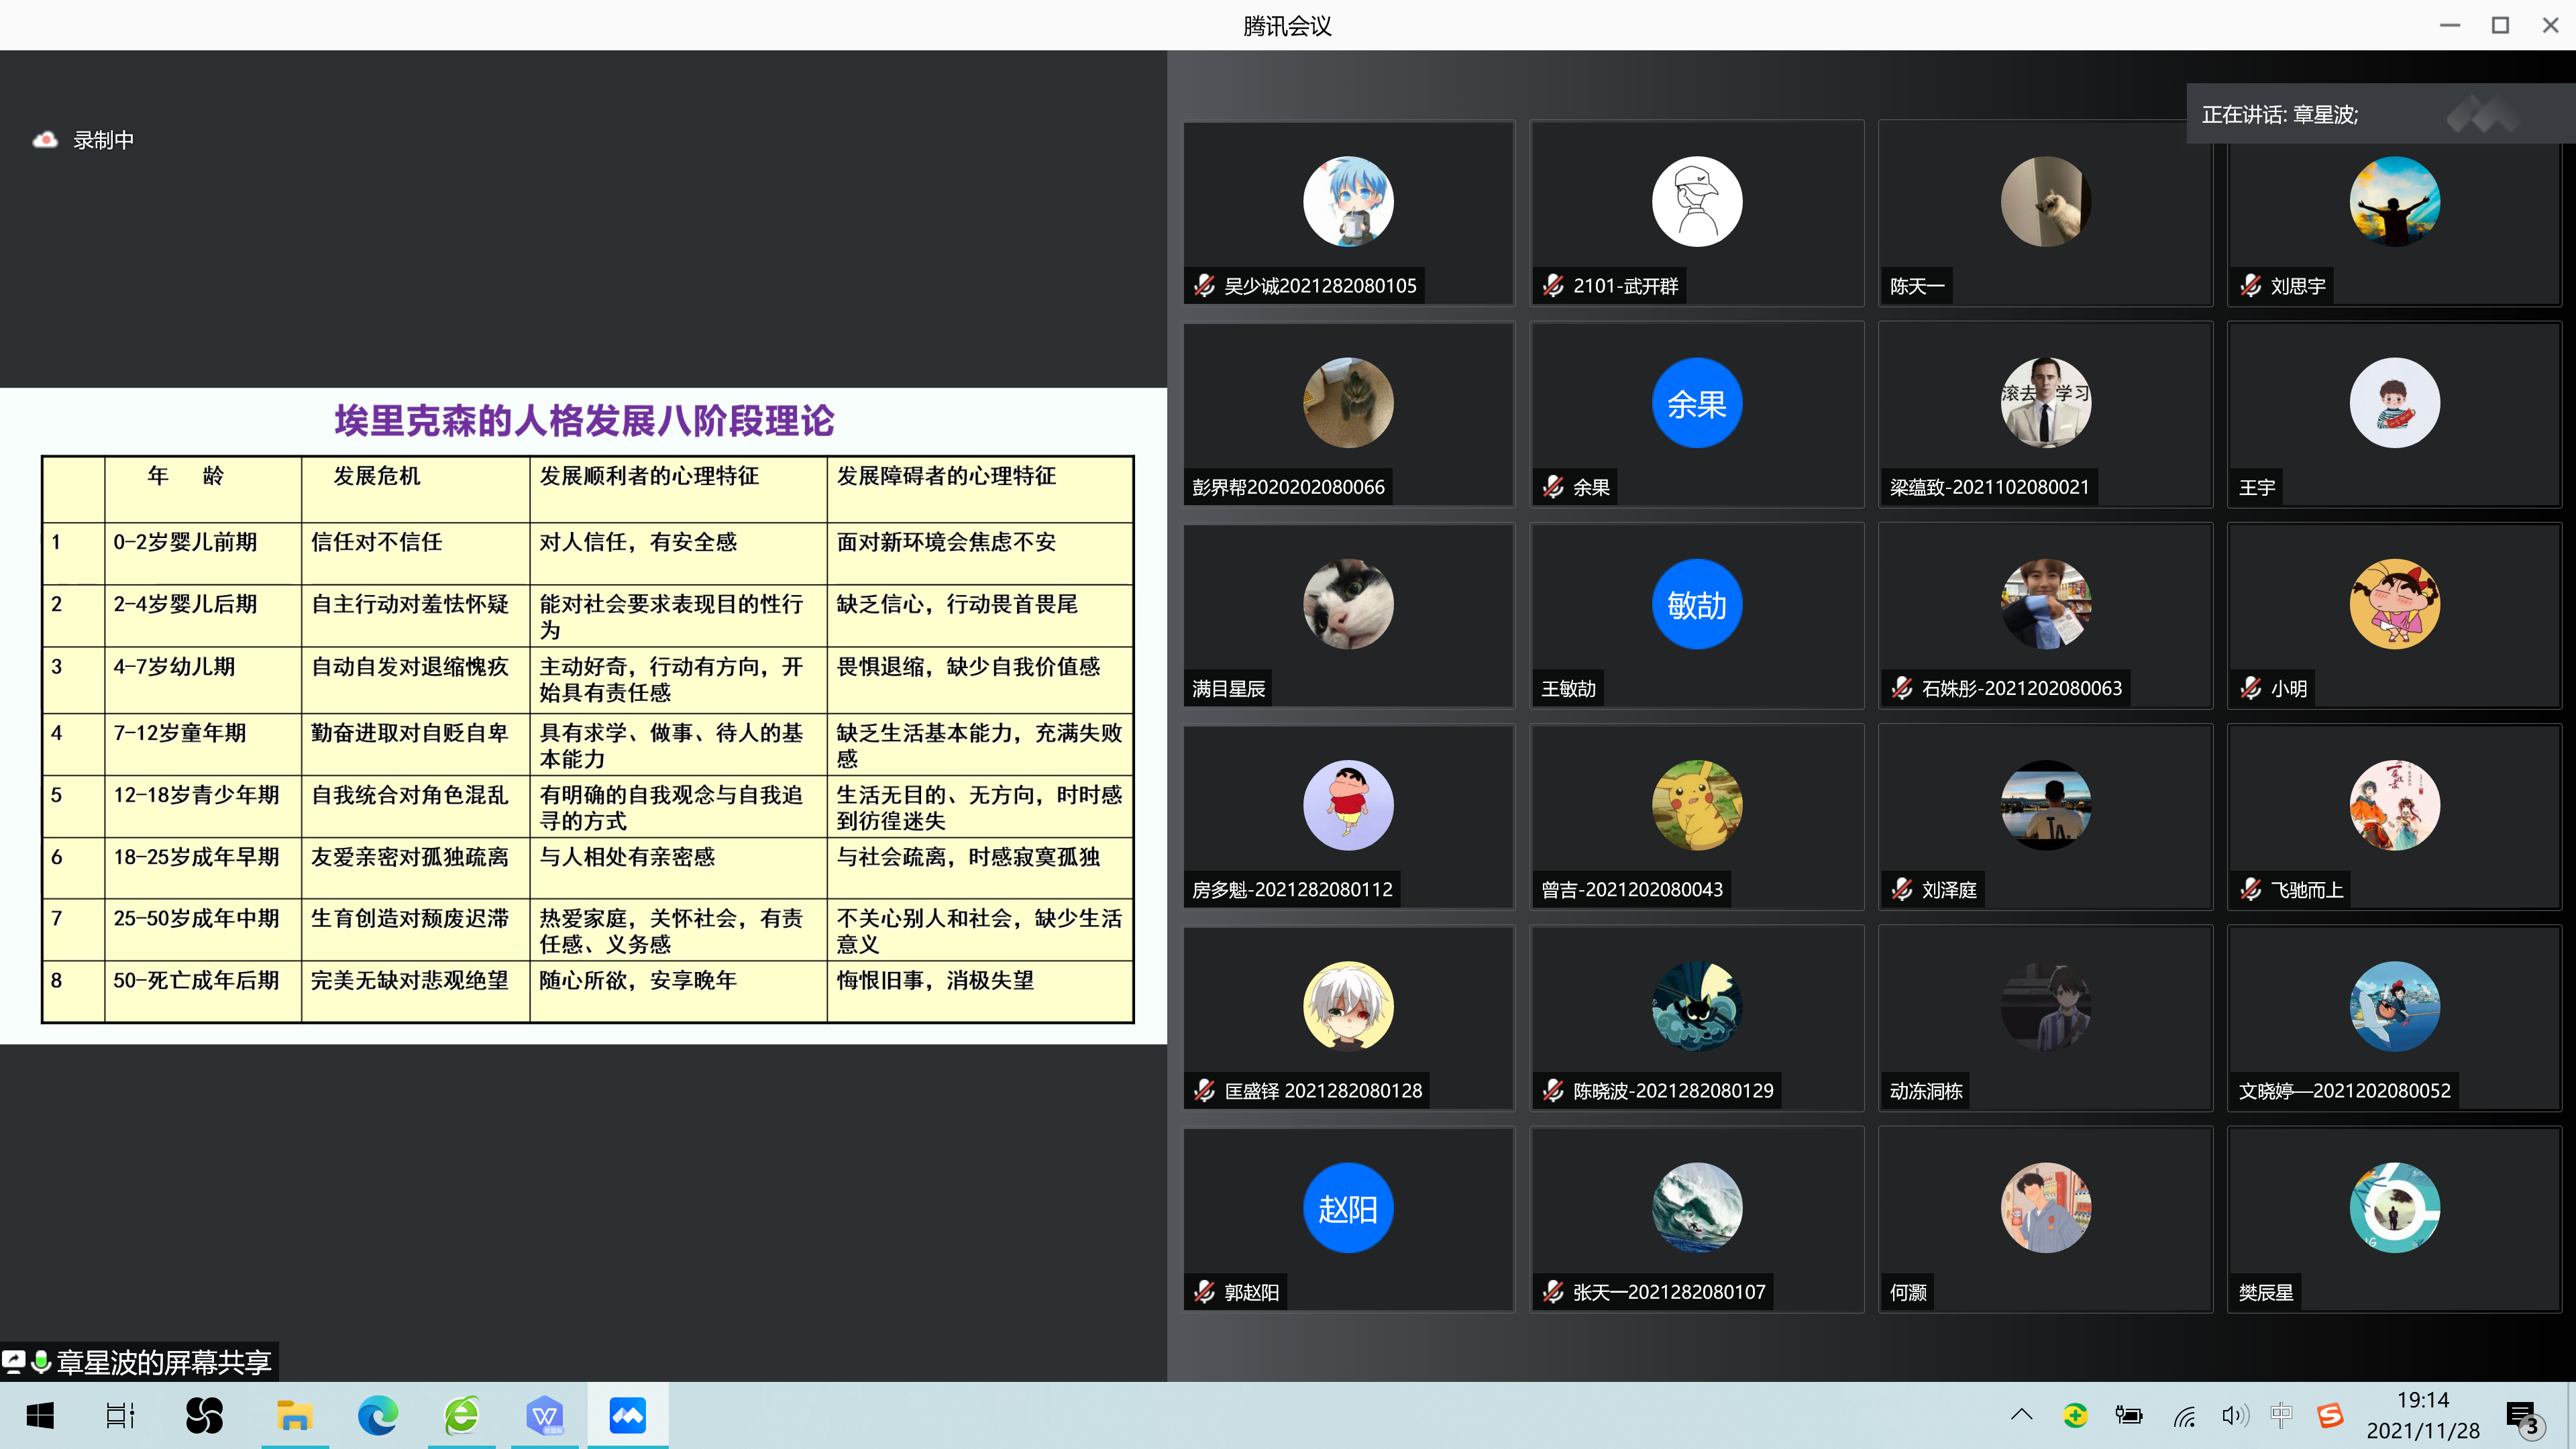Screen dimensions: 2576x1449
Task: Launch Microsoft Edge from taskbar
Action: click(378, 1415)
